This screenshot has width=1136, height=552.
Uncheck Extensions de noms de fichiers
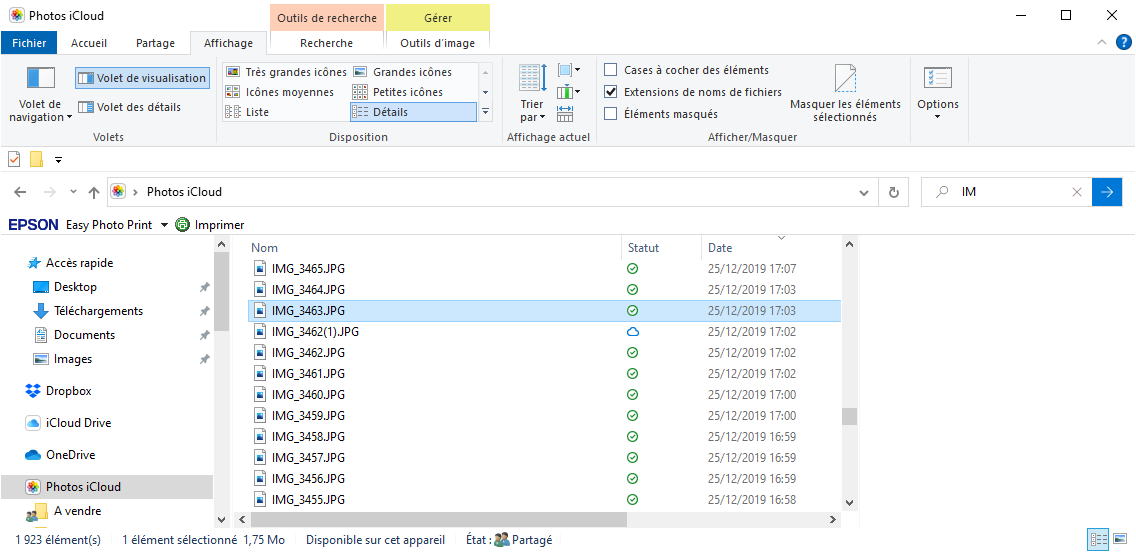coord(611,92)
